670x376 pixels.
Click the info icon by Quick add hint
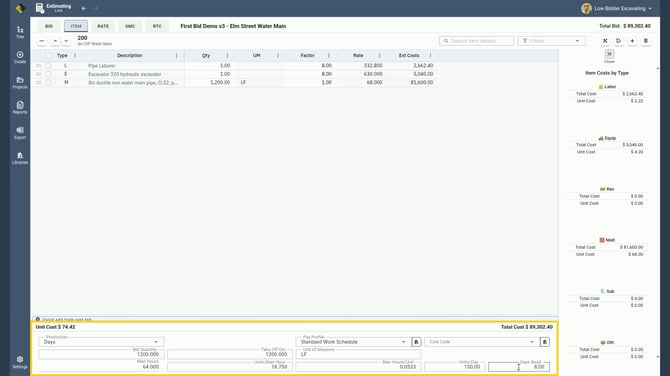tap(38, 319)
